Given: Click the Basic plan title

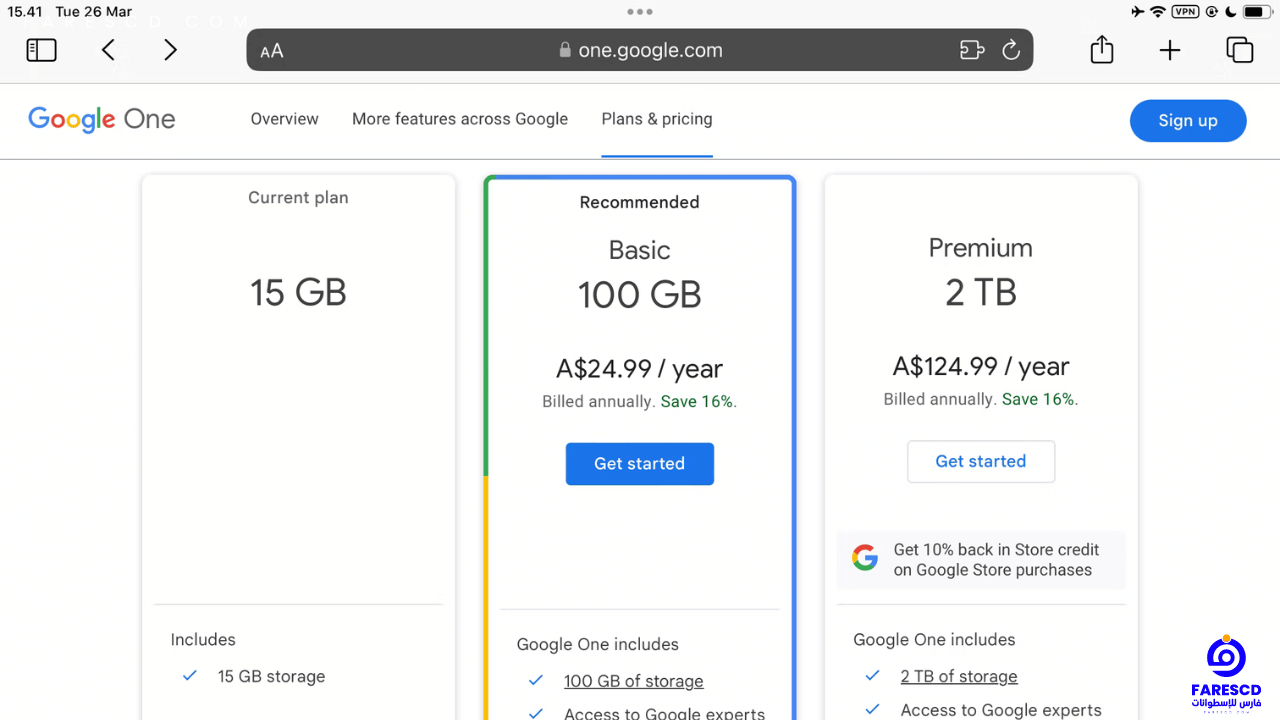Looking at the screenshot, I should coord(640,250).
